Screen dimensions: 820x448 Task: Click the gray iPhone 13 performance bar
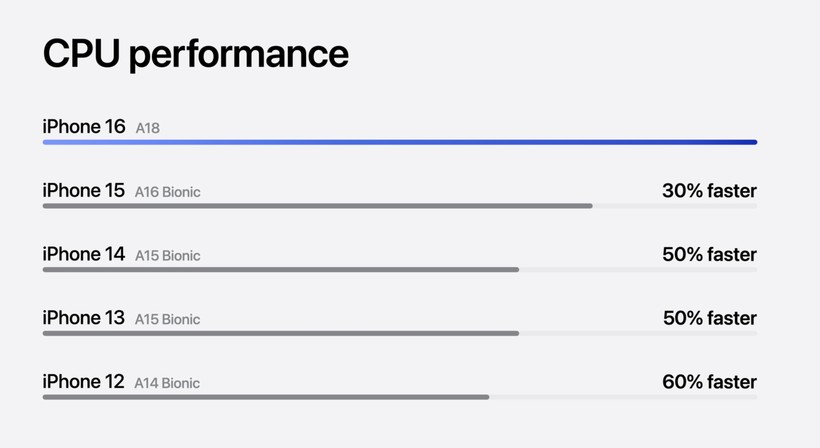[281, 334]
